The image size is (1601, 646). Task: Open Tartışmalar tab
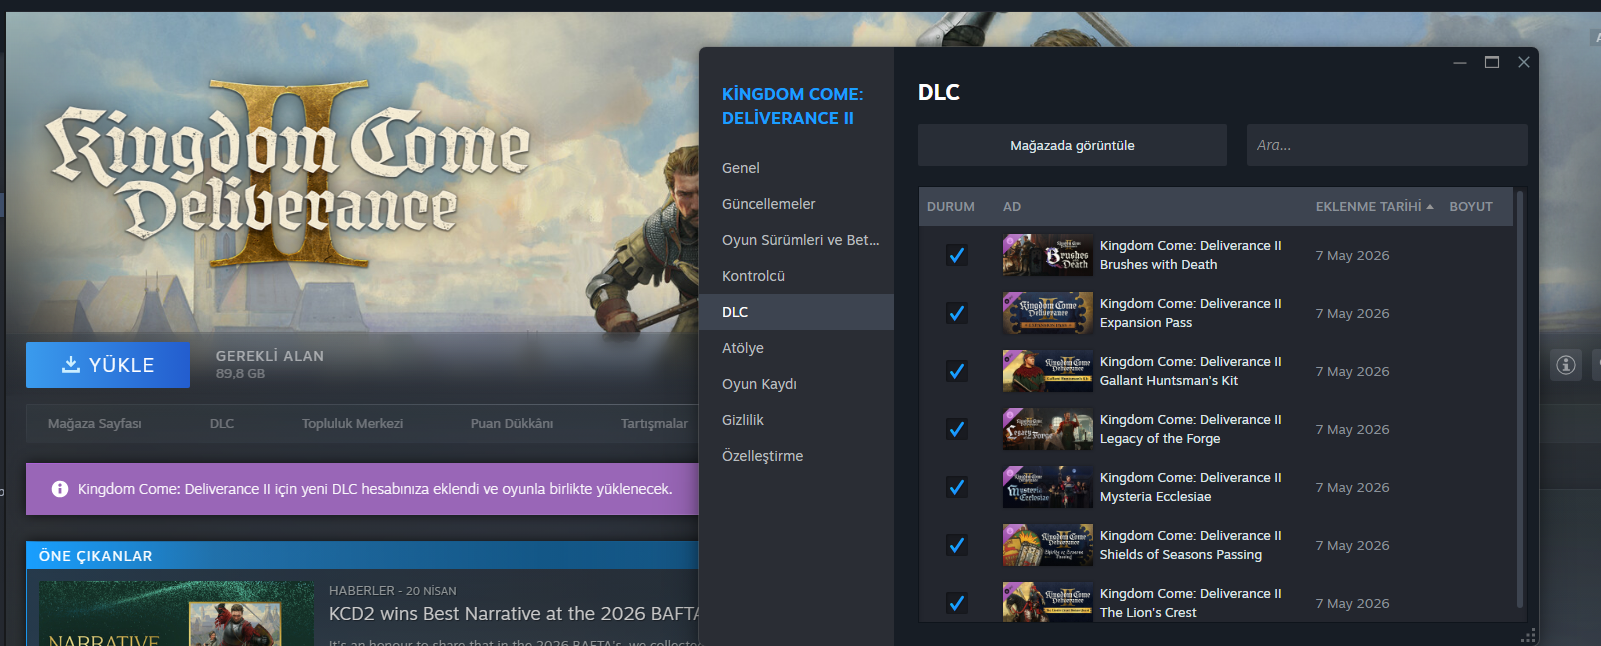(654, 424)
